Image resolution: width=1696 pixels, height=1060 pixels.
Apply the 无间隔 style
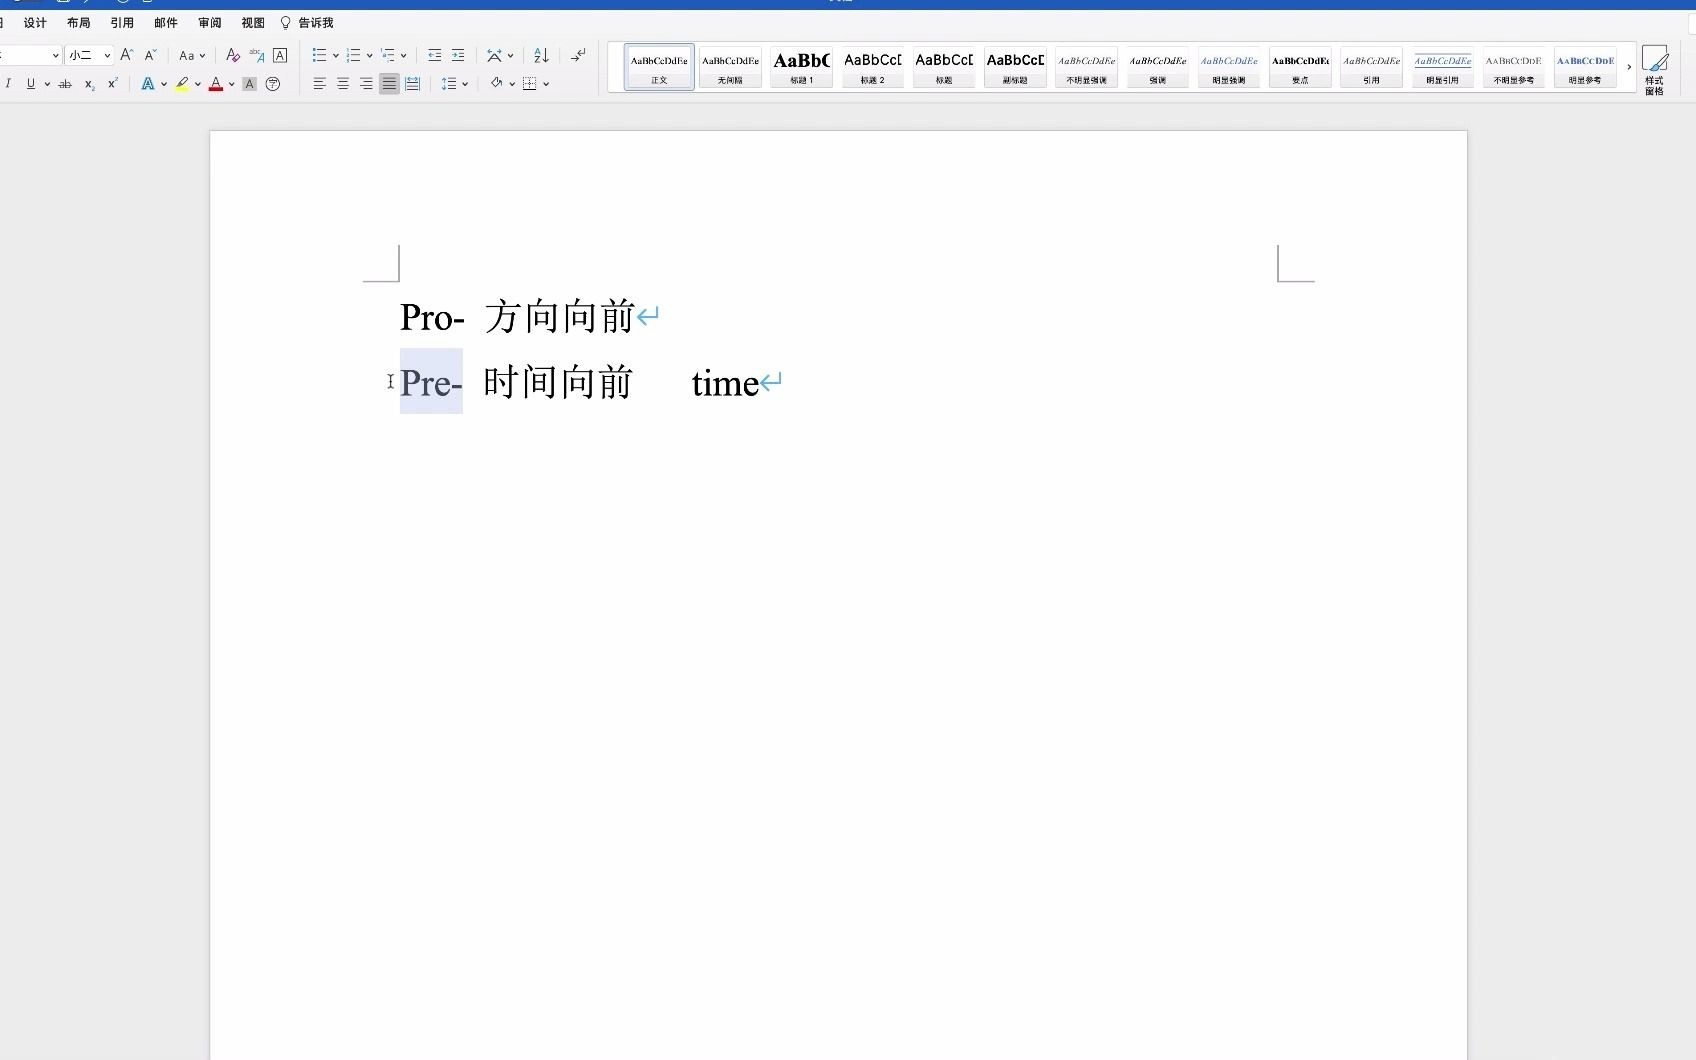click(730, 67)
